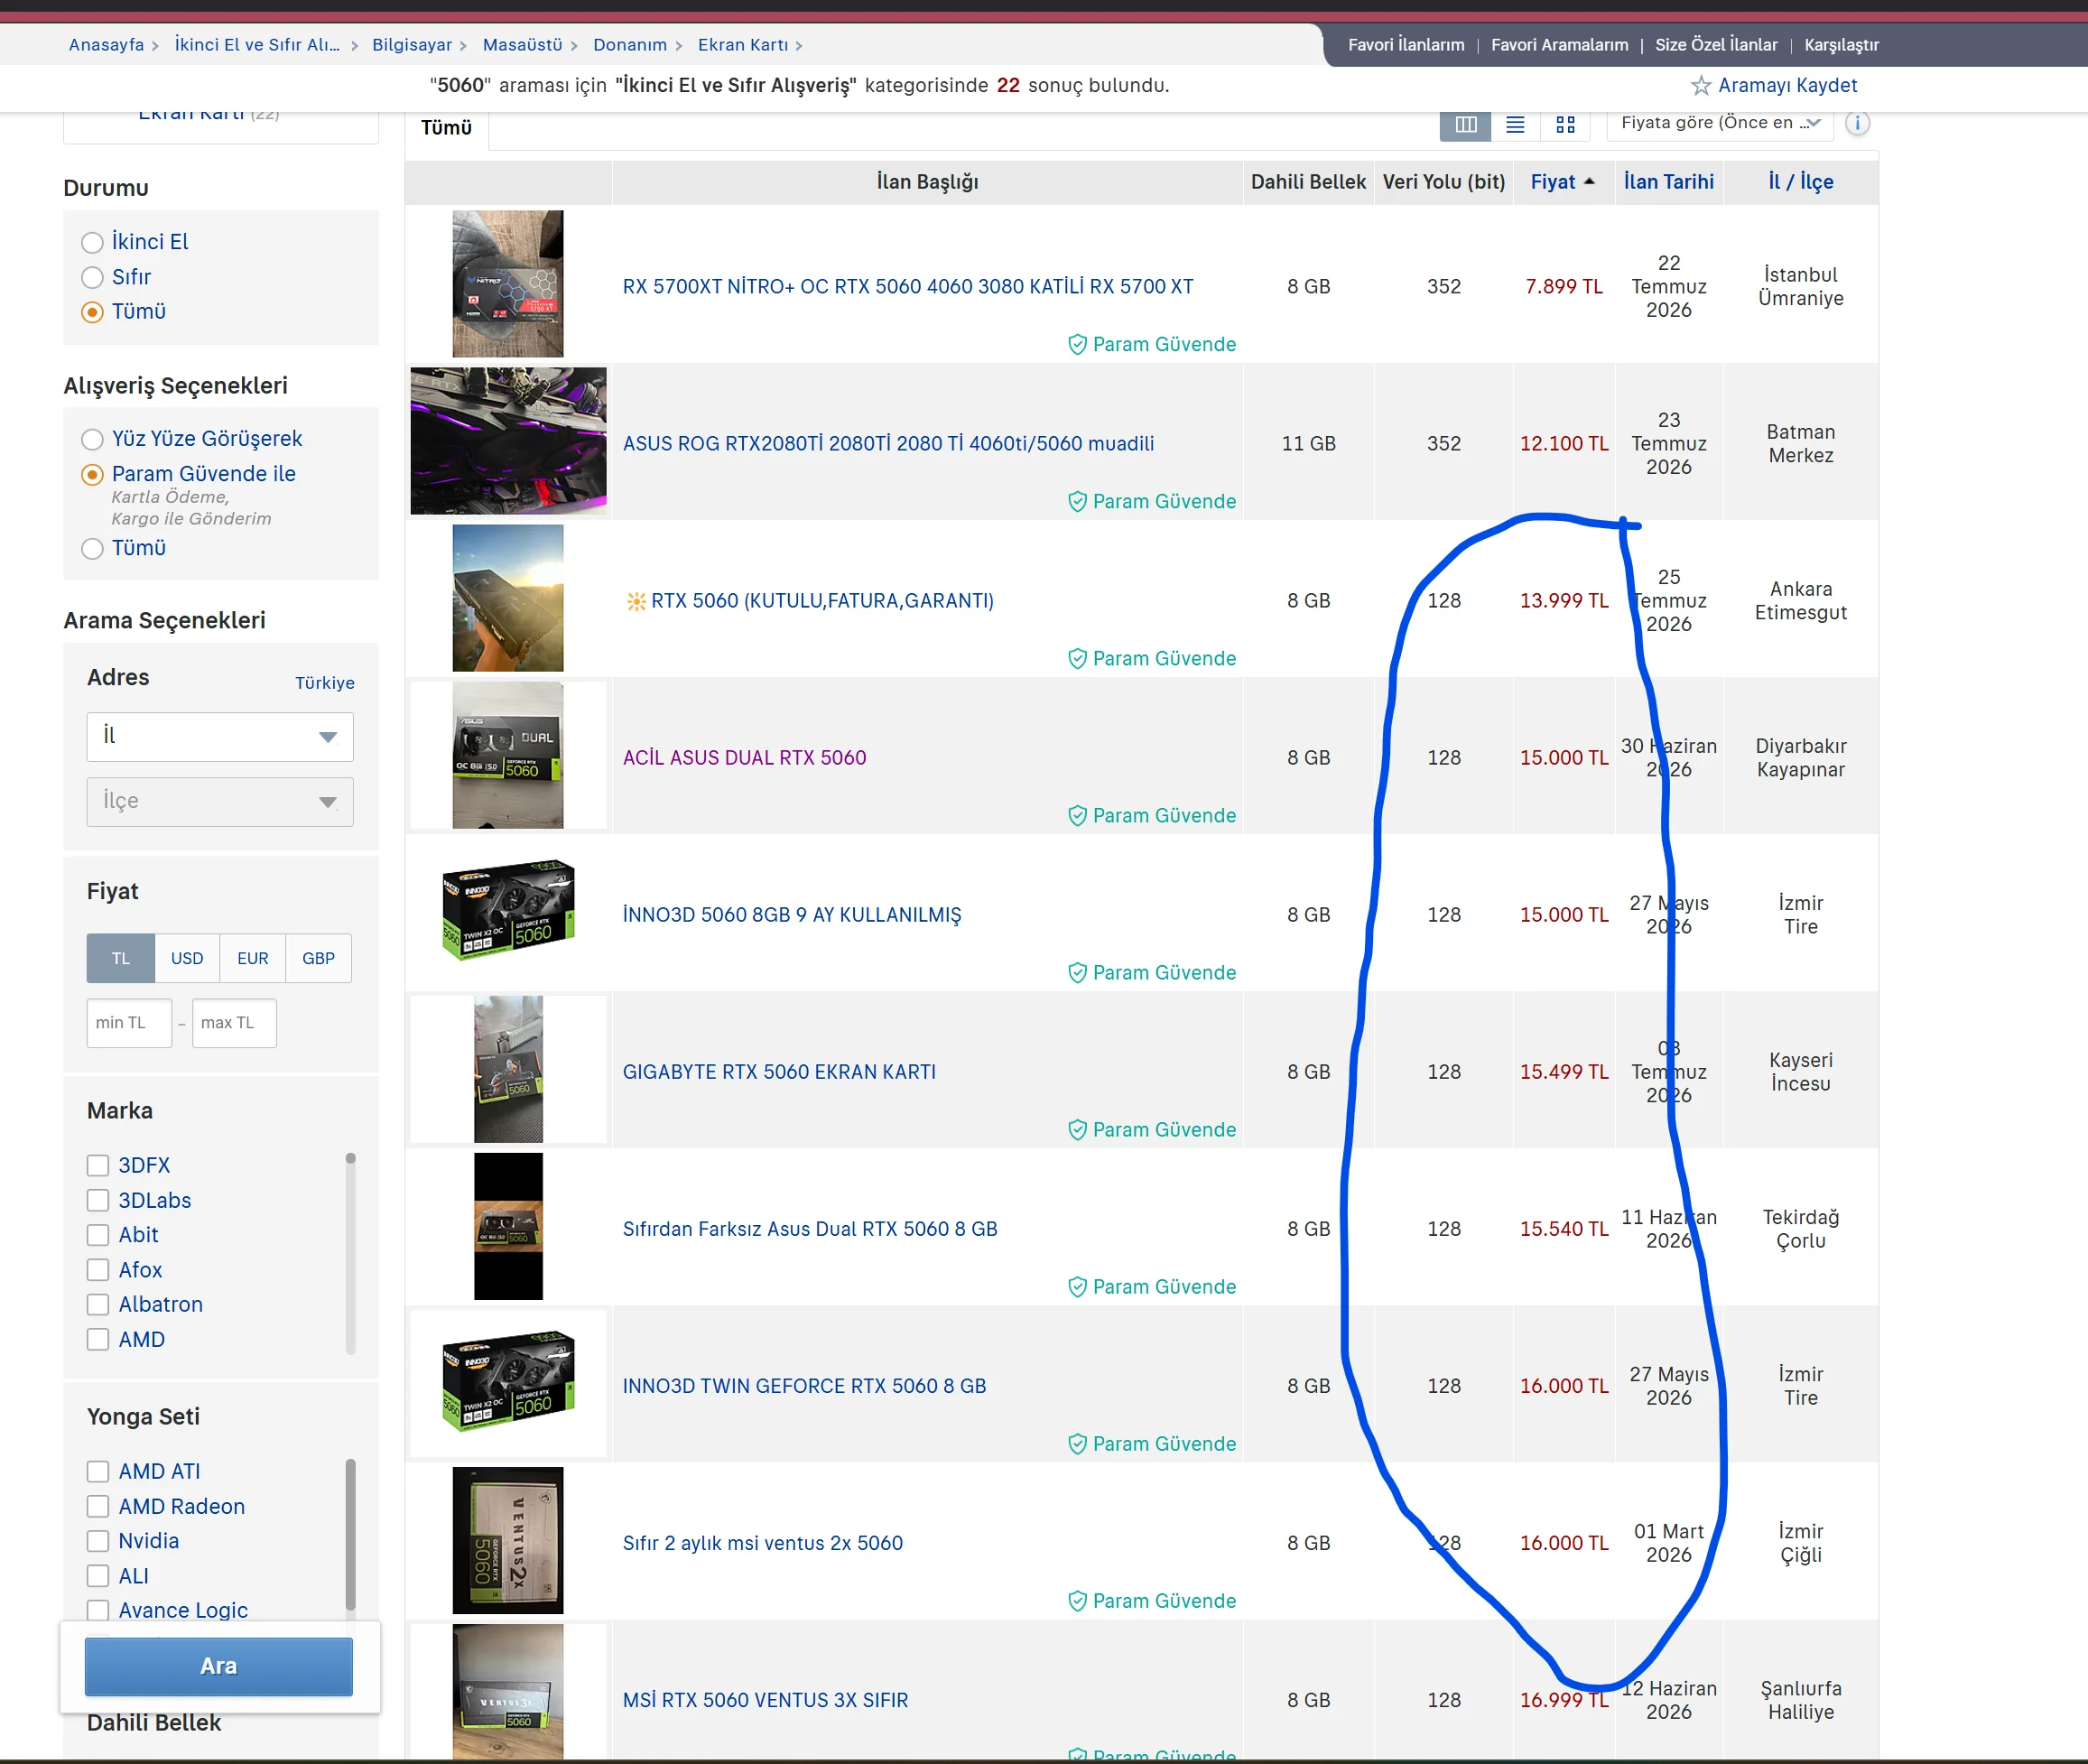Viewport: 2088px width, 1764px height.
Task: Click the Param Güvende shield on RX 5700XT listing
Action: (1077, 344)
